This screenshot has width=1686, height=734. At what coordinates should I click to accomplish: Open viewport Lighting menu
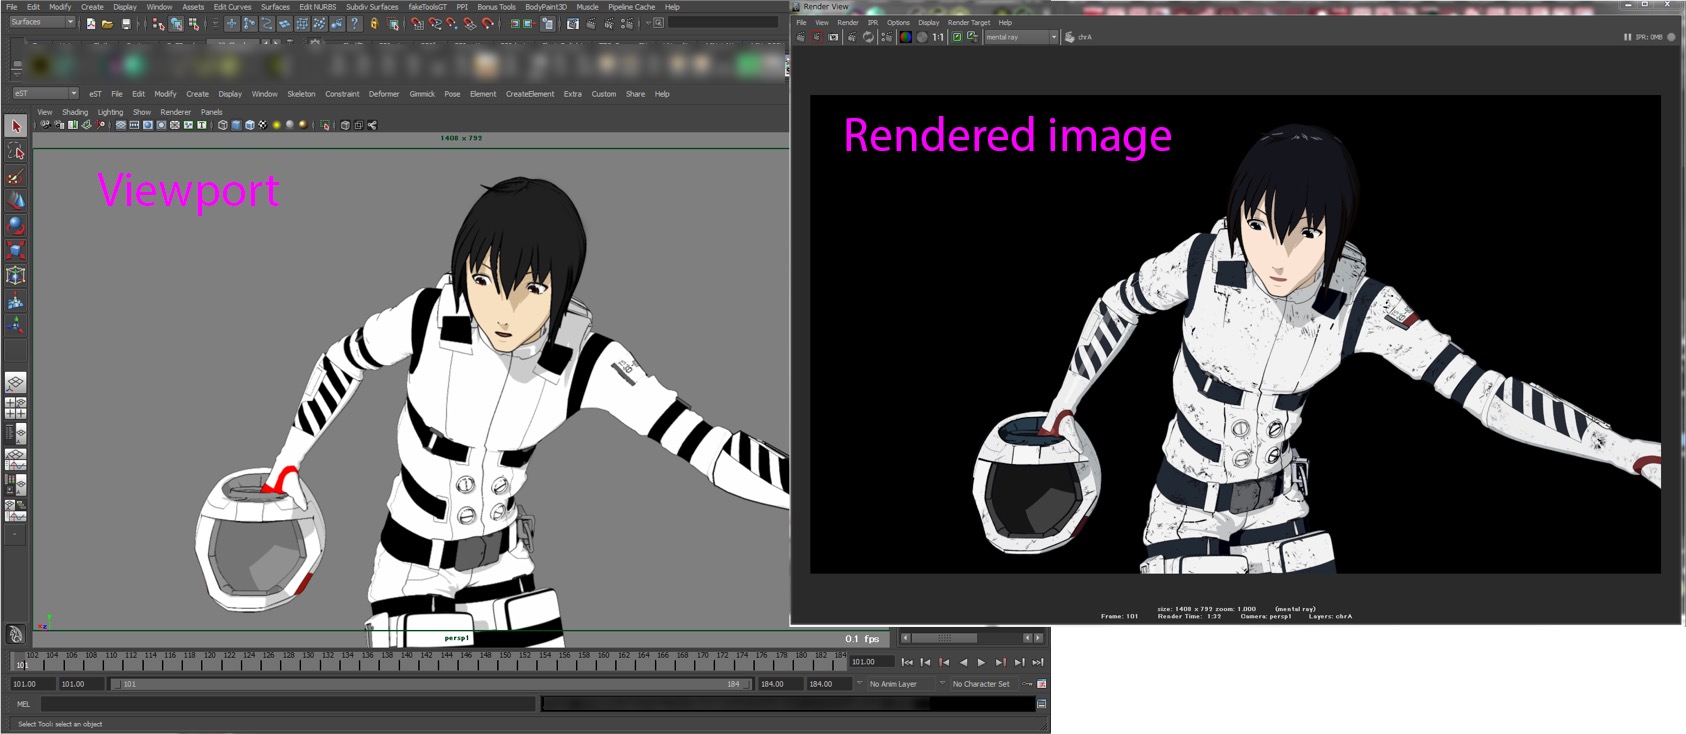(x=110, y=112)
